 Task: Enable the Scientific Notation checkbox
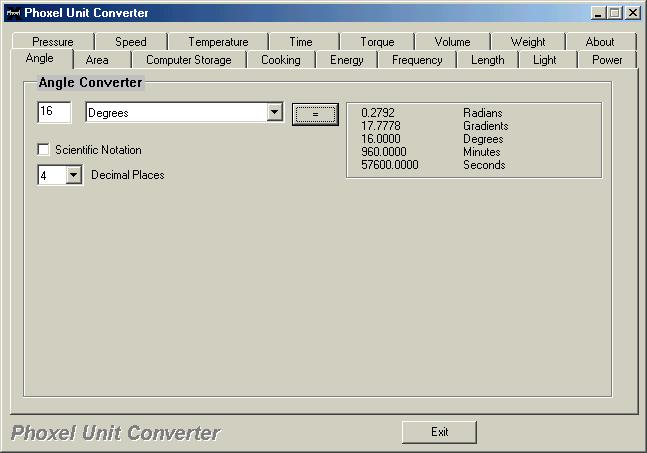[43, 149]
